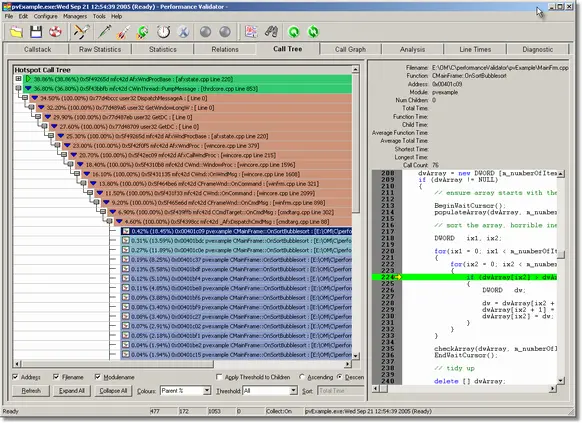Click filter icon of 0.31% OnSortBubblesort row
Viewport: 582px width, 423px height.
126,240
